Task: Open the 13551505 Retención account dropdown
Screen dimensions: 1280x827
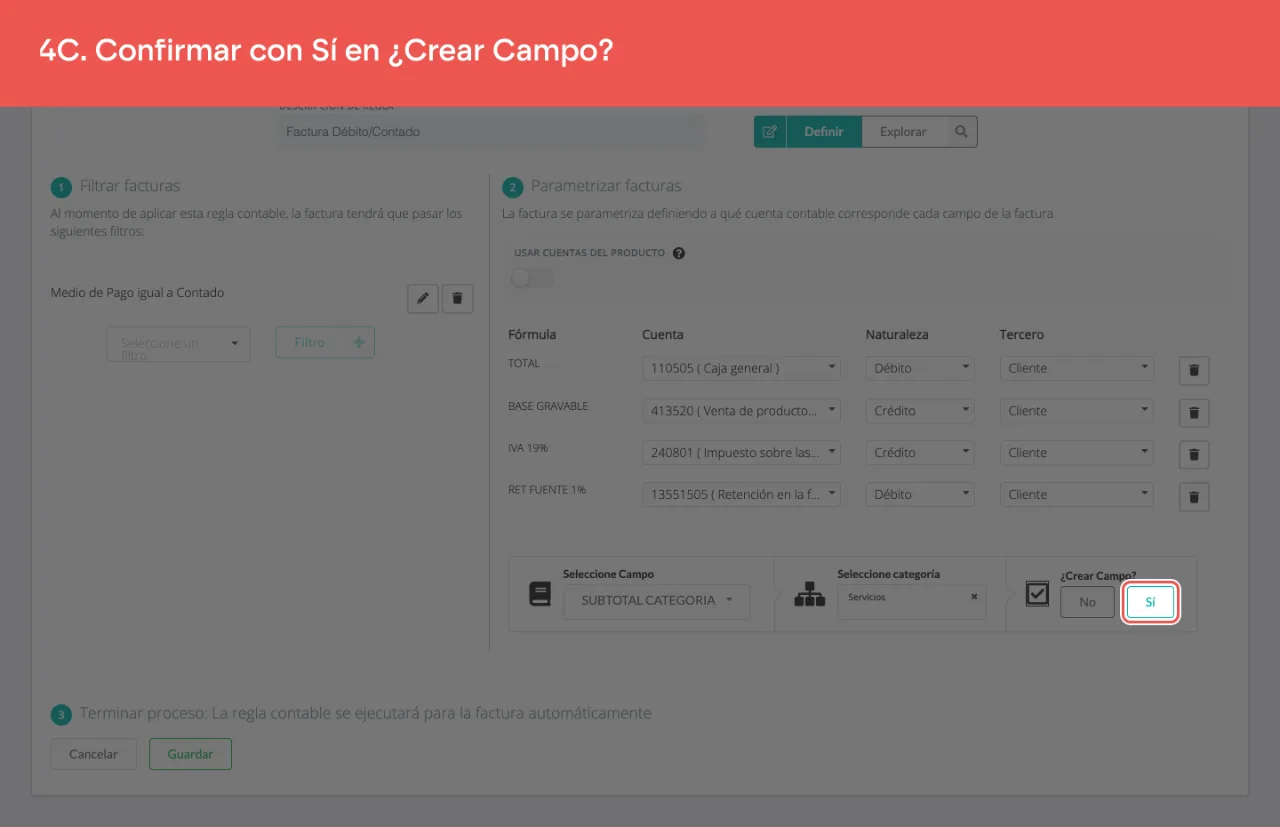Action: [742, 494]
